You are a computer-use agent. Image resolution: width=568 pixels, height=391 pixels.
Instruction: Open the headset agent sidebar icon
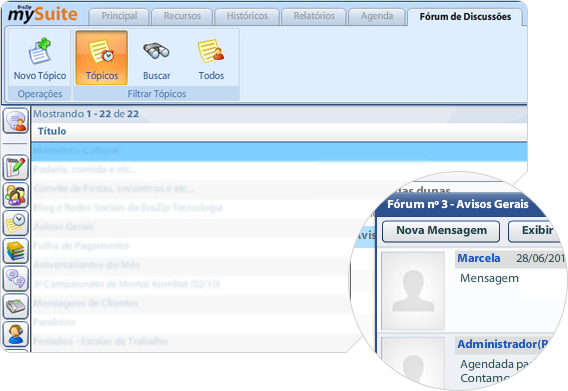coord(15,334)
